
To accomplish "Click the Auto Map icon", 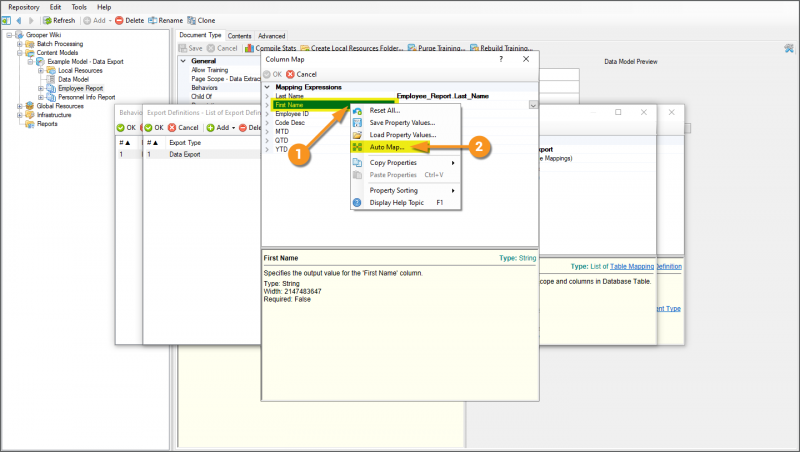I will point(357,147).
